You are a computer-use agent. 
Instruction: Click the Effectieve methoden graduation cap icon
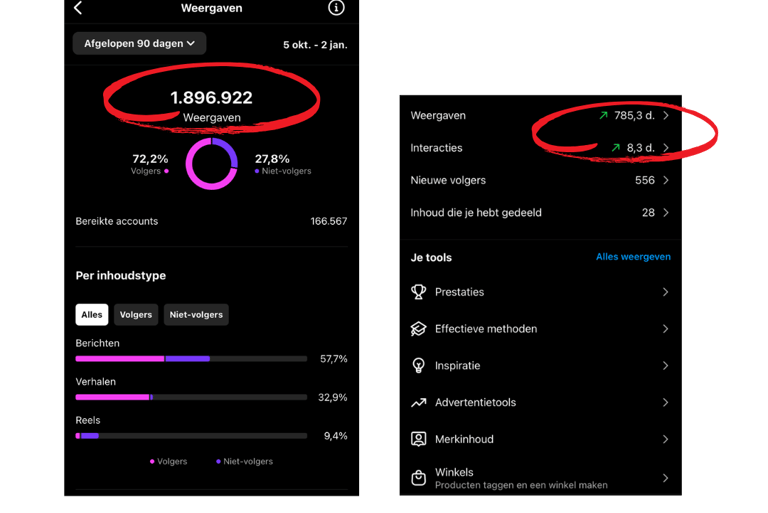[419, 329]
